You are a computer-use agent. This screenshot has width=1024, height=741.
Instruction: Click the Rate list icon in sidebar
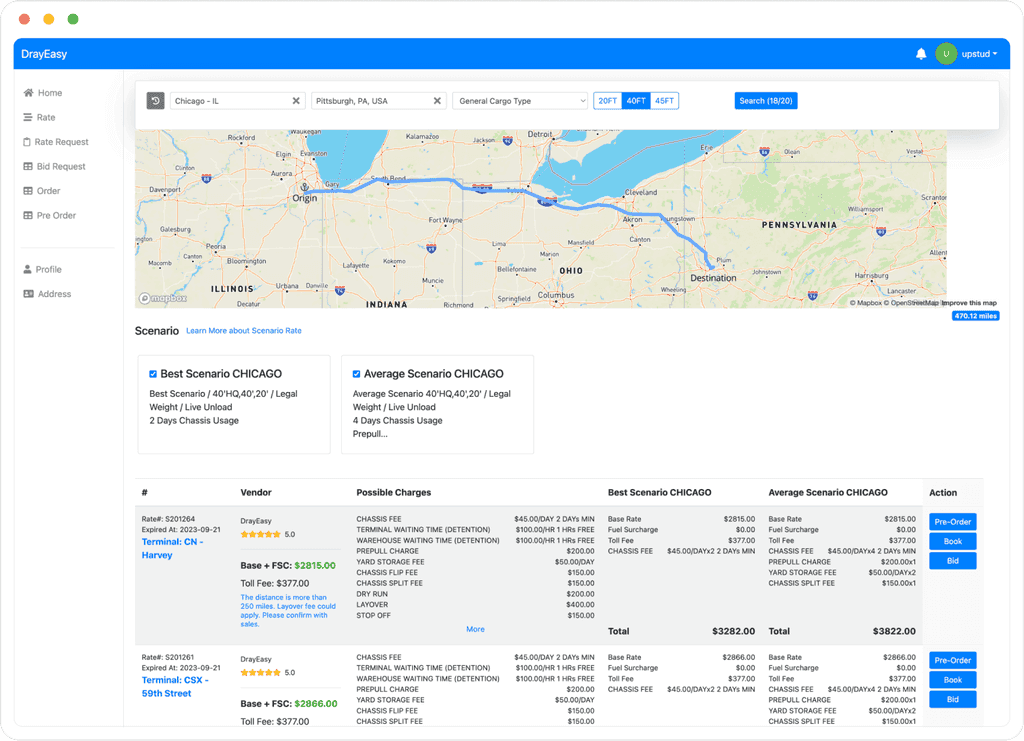pyautogui.click(x=27, y=118)
